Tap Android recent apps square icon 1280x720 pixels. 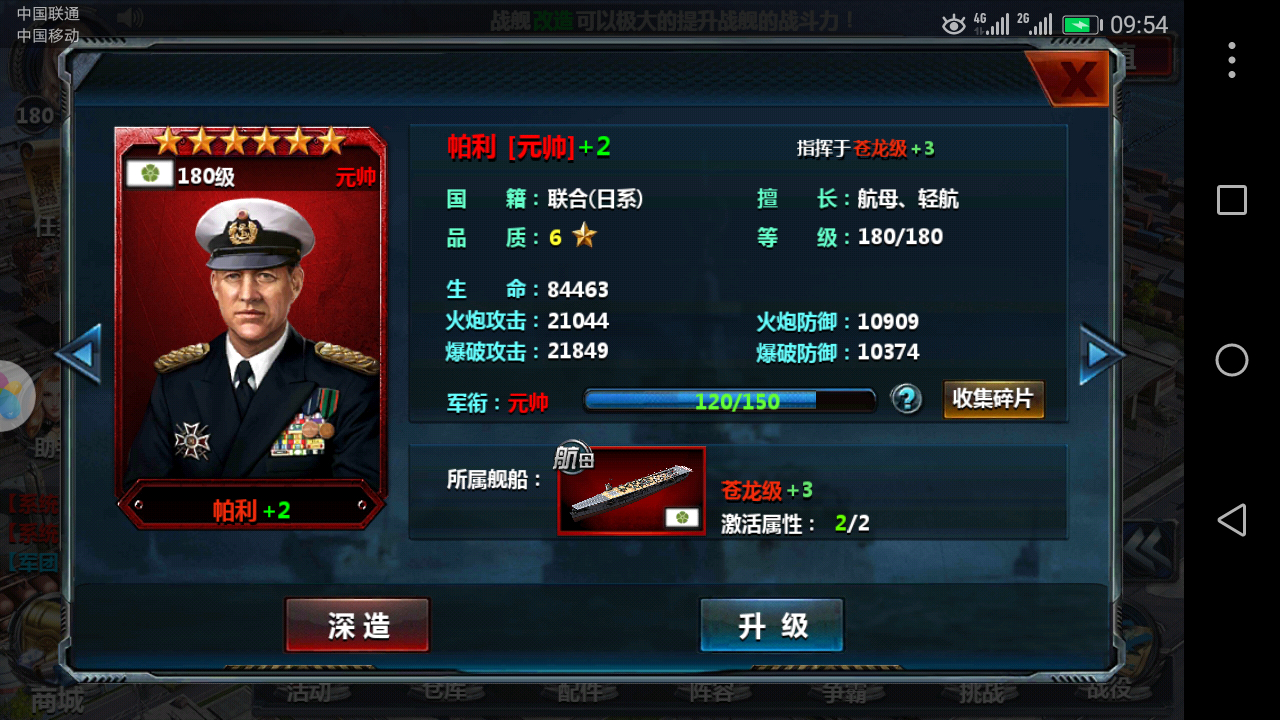tap(1232, 200)
